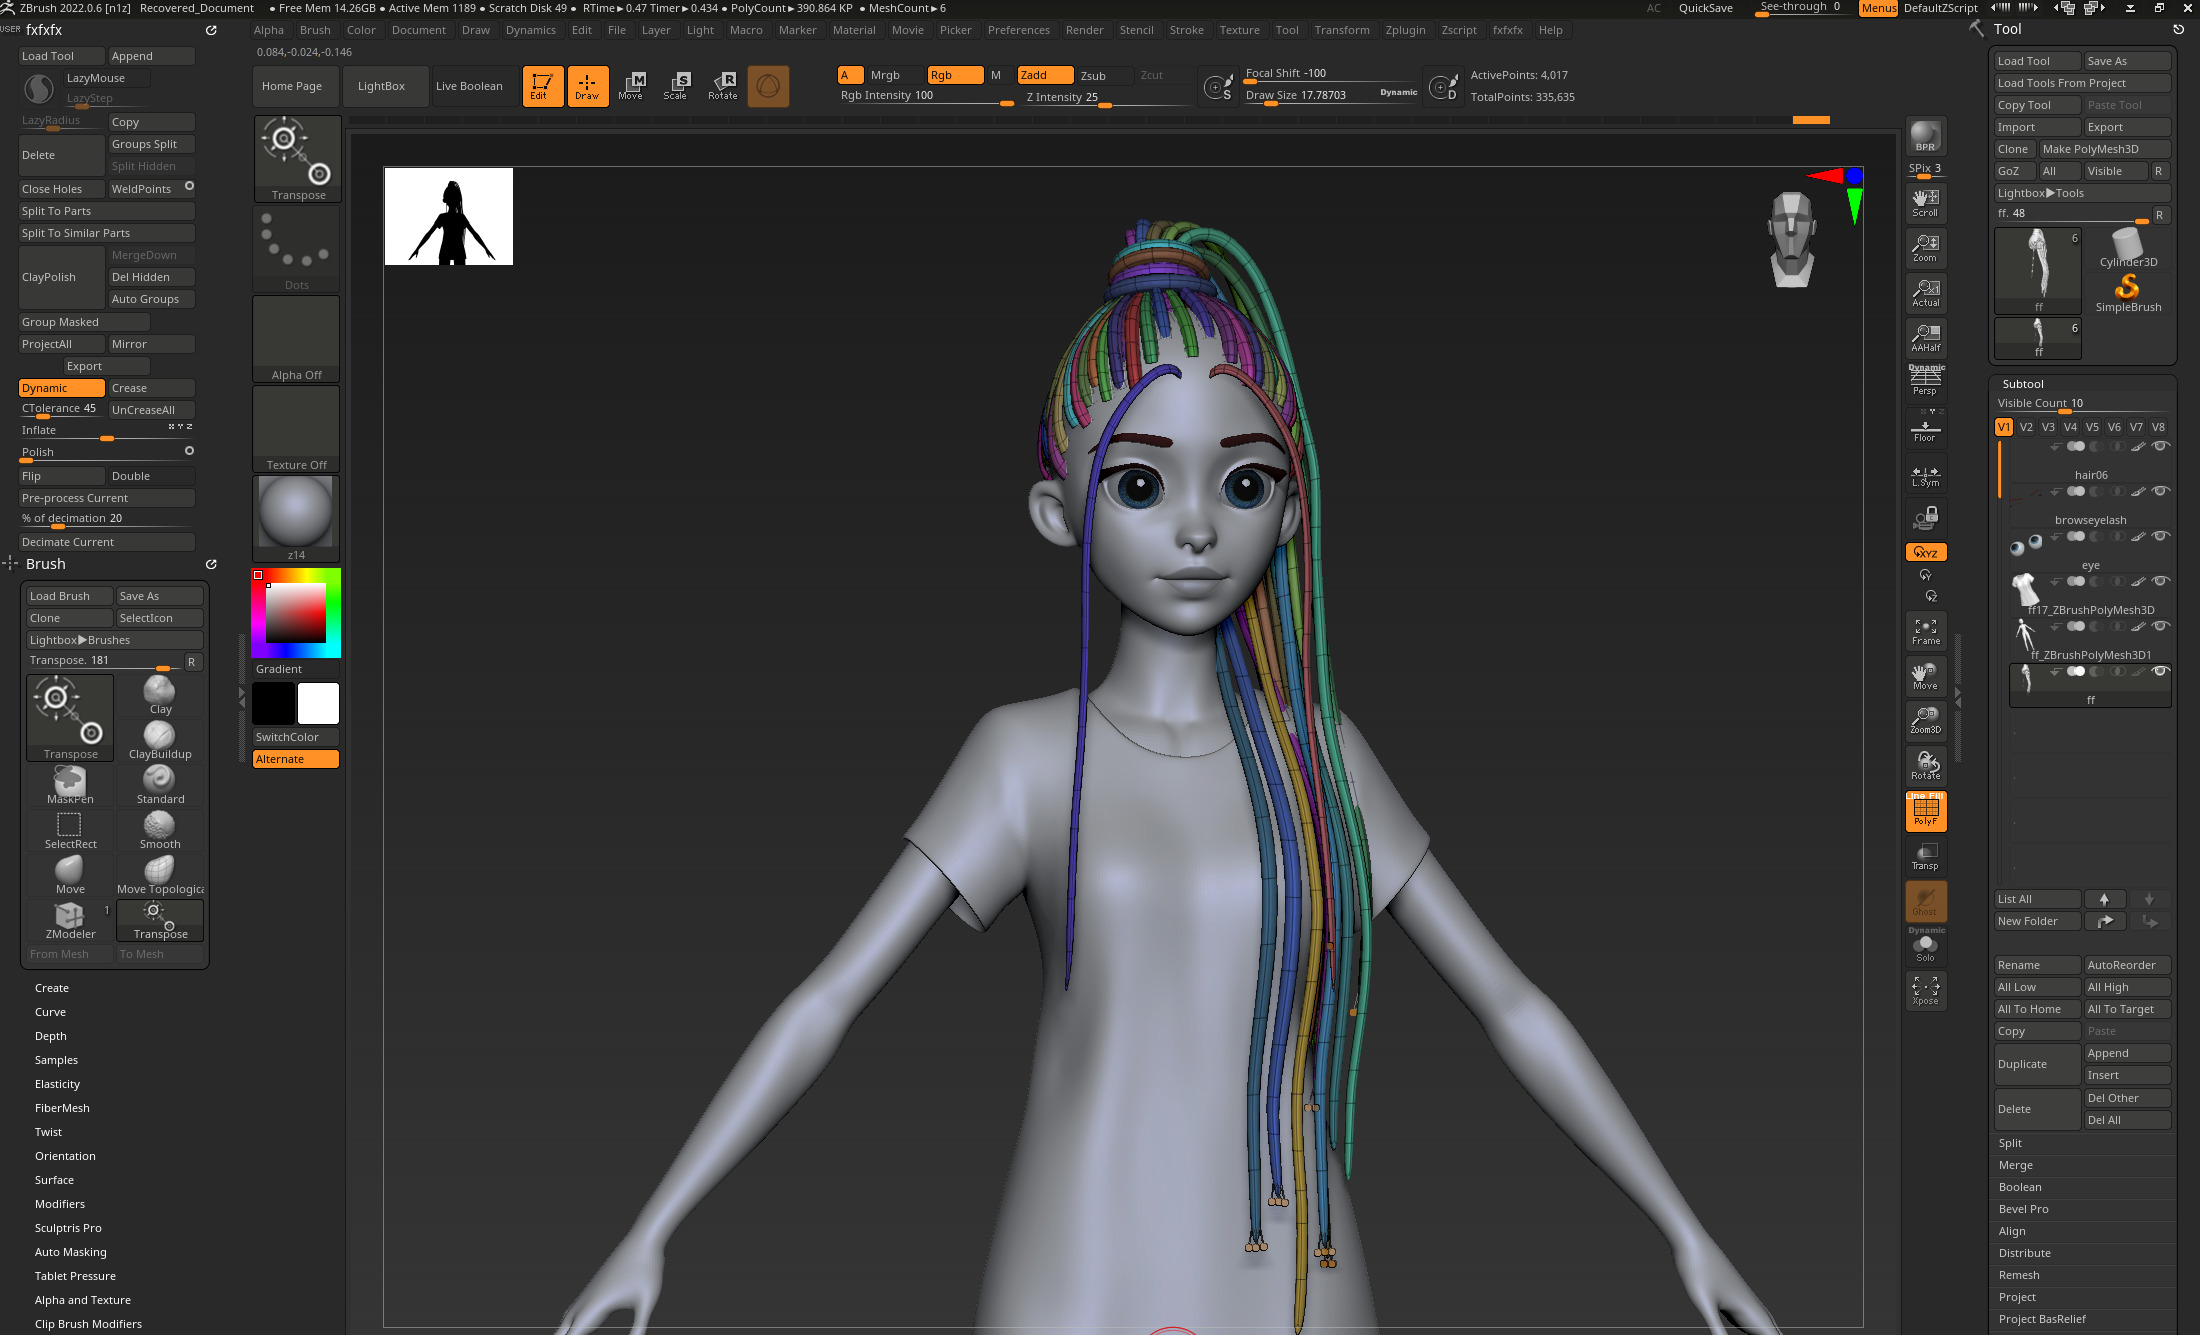
Task: Click the Duplicate subtool button
Action: click(x=2037, y=1064)
